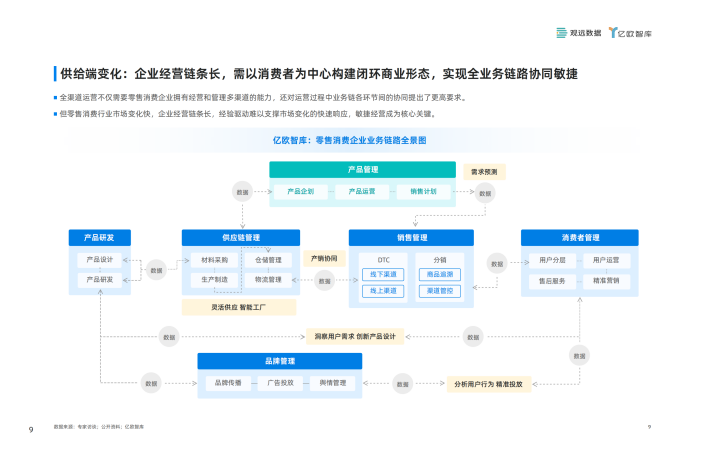Click the 线上渠道 box
Screen dimensions: 710x464
pyautogui.click(x=383, y=291)
